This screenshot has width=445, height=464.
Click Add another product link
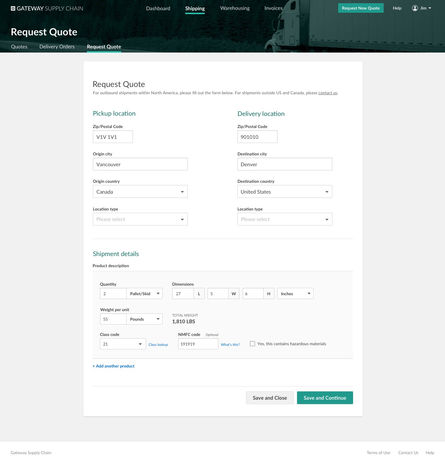coord(113,366)
